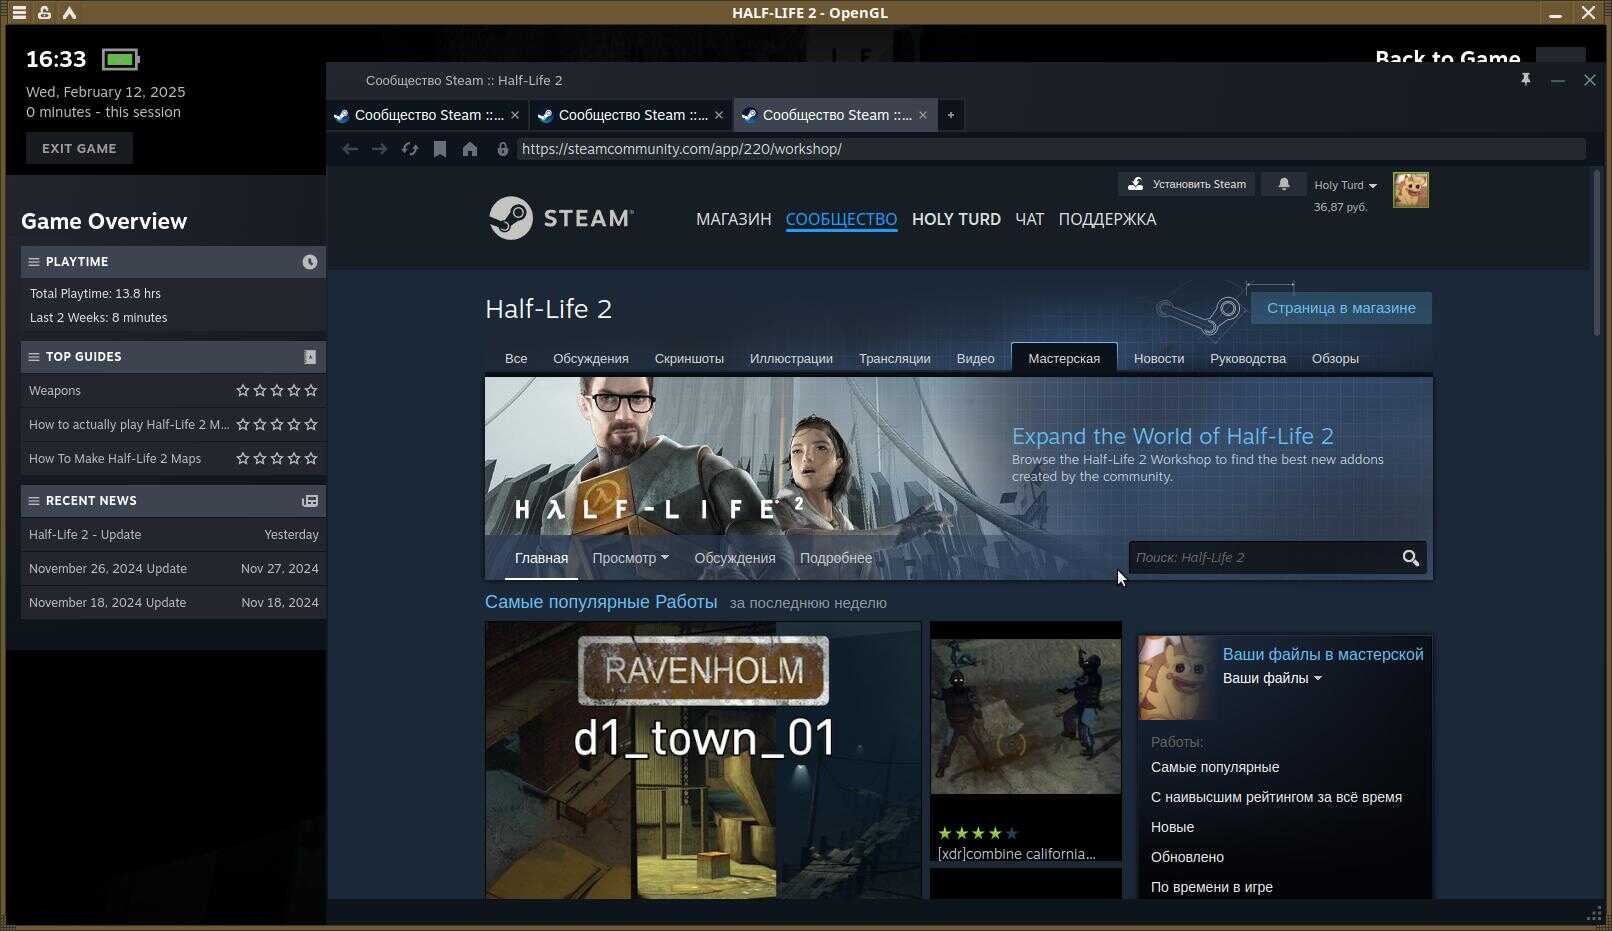
Task: Switch to the Трансляции tab
Action: pos(894,358)
